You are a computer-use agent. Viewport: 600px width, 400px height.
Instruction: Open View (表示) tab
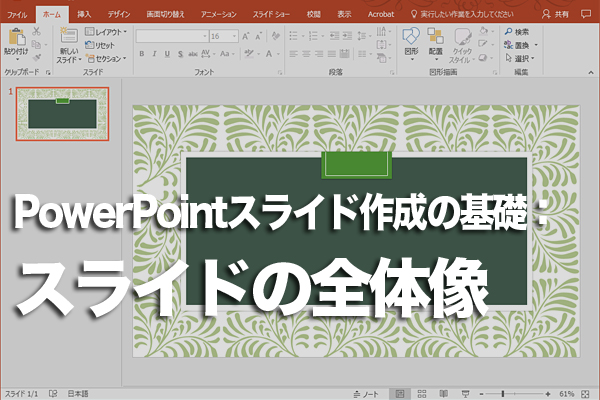(344, 15)
